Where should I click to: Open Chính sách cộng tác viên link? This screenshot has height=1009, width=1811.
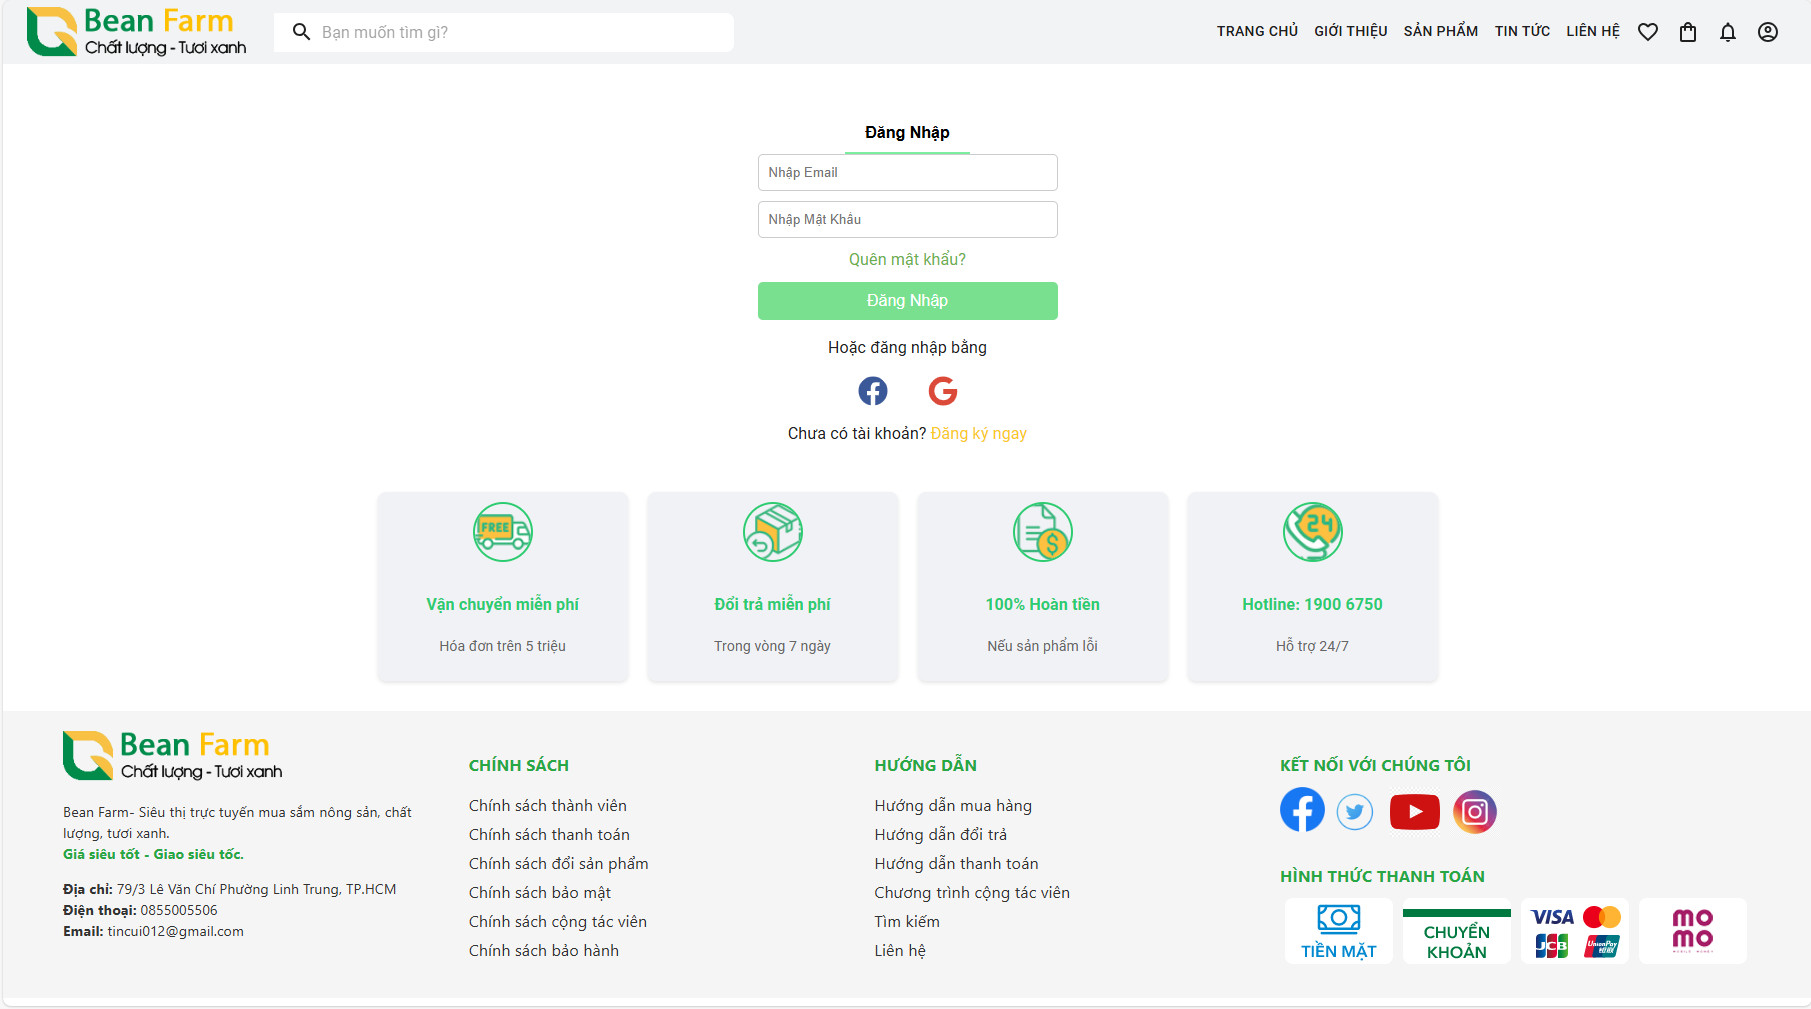coord(558,922)
